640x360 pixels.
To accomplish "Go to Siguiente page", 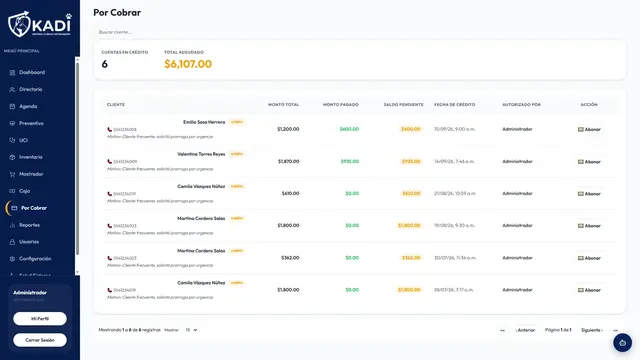I will [x=592, y=330].
